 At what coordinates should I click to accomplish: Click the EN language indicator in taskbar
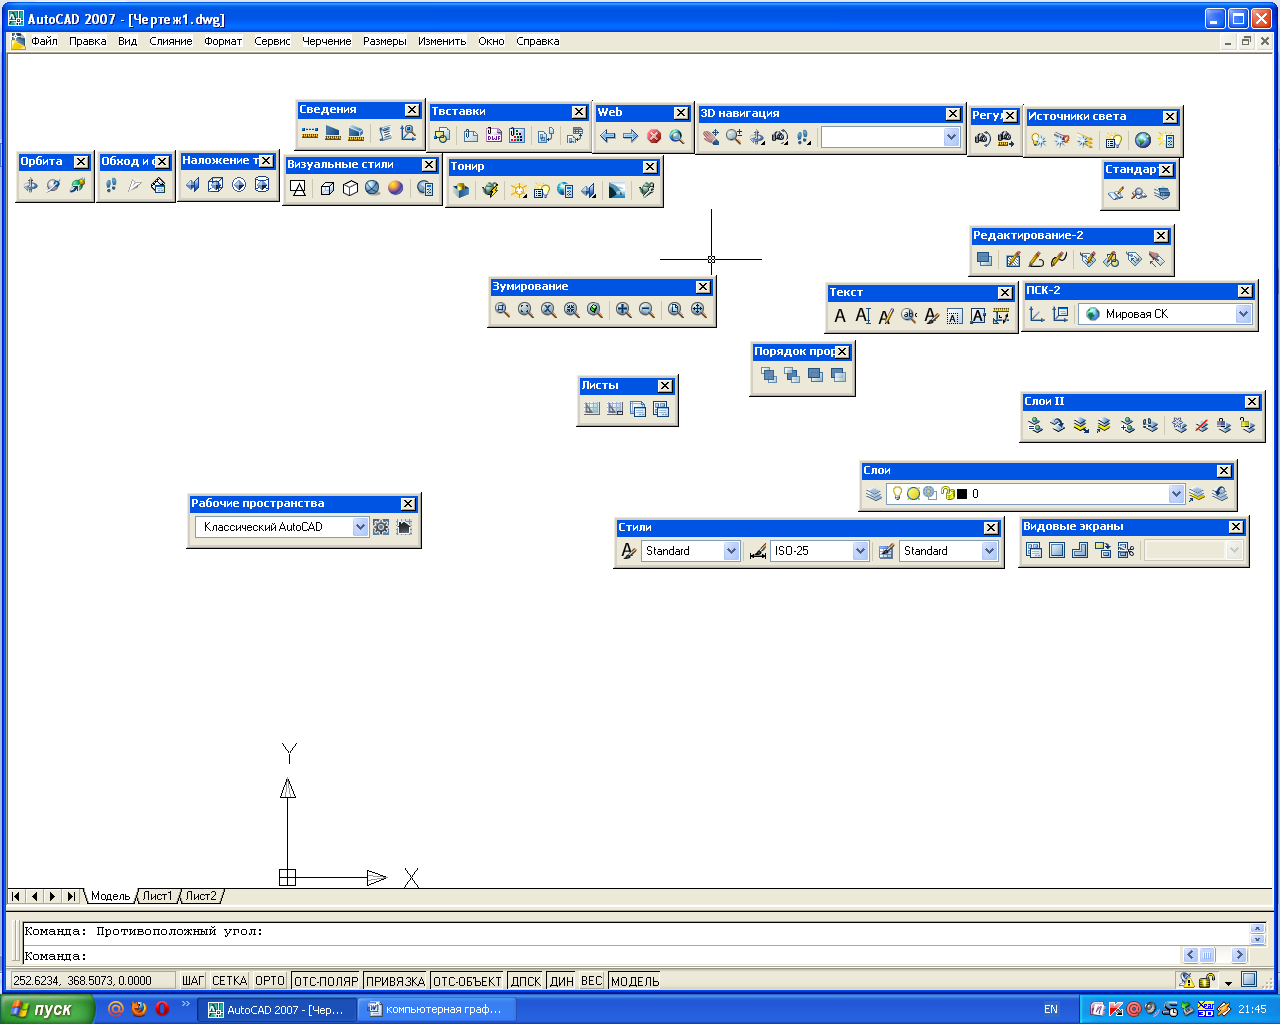1051,1009
